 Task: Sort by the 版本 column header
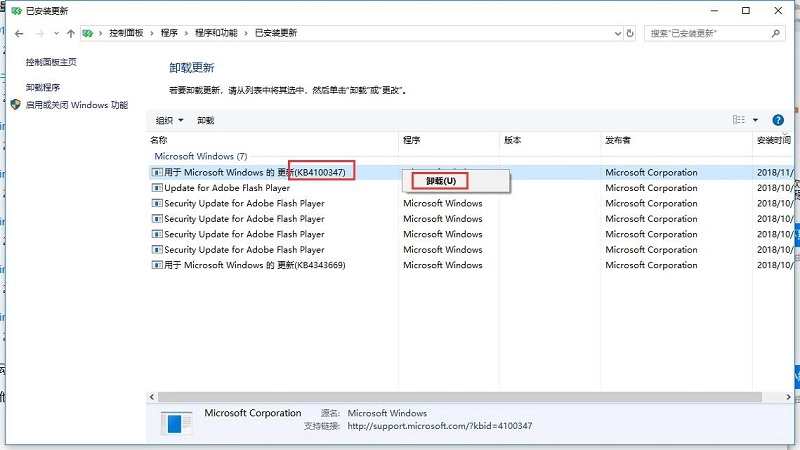click(513, 140)
